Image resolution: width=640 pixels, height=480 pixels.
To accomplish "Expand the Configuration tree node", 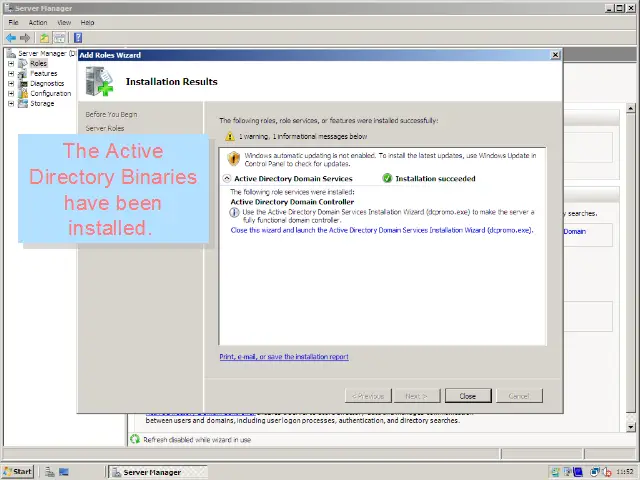I will coord(11,93).
